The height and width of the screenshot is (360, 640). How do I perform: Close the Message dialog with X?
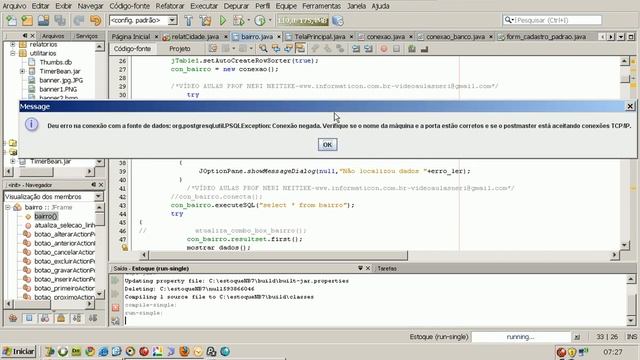[630, 106]
